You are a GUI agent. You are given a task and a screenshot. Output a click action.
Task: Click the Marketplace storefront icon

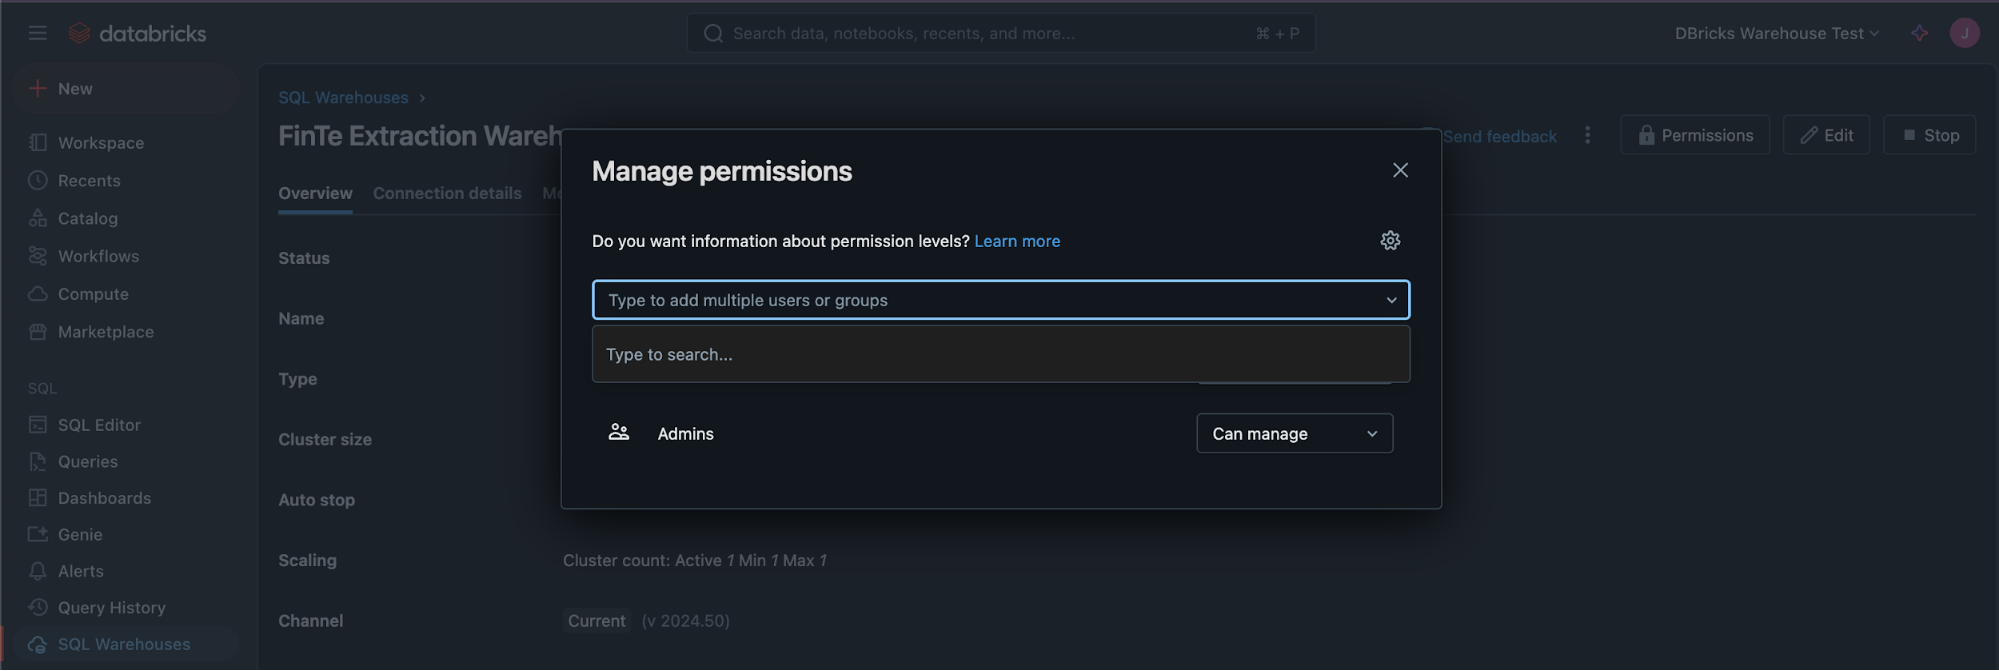[x=38, y=332]
